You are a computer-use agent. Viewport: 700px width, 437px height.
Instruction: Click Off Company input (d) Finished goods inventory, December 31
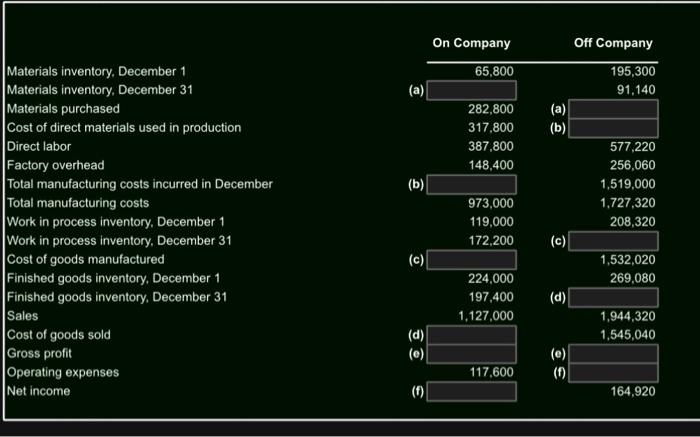coord(613,297)
